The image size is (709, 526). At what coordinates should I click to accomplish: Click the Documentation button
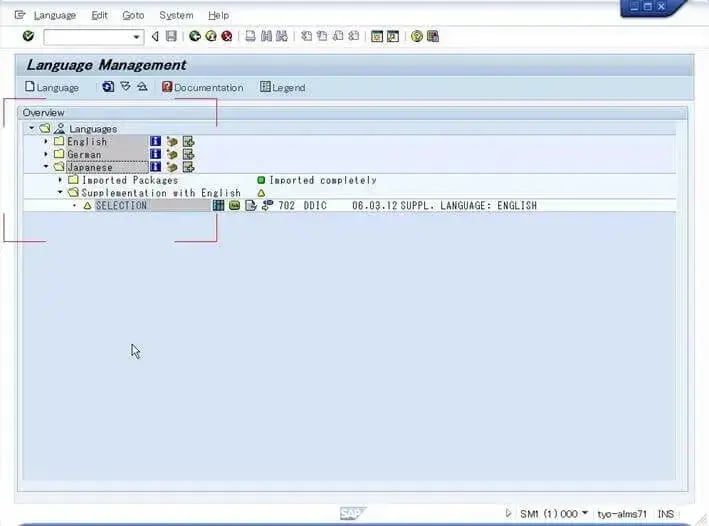click(202, 87)
